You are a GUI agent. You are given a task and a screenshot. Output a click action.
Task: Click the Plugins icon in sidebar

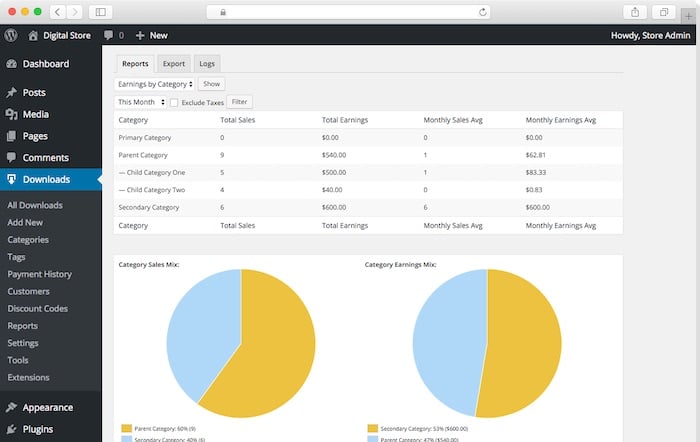[x=11, y=429]
